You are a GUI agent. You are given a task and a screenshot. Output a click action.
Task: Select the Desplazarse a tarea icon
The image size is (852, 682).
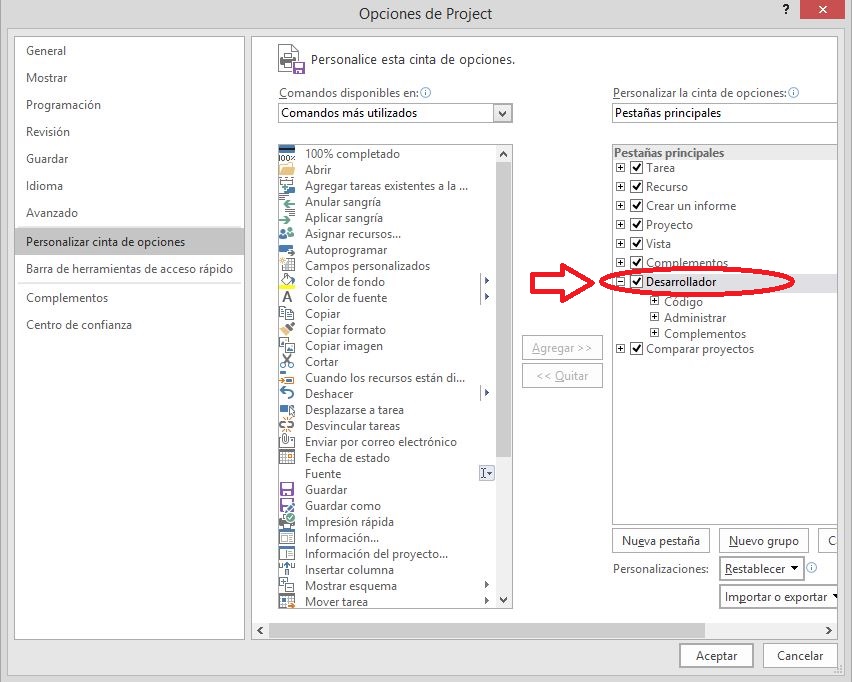[286, 410]
